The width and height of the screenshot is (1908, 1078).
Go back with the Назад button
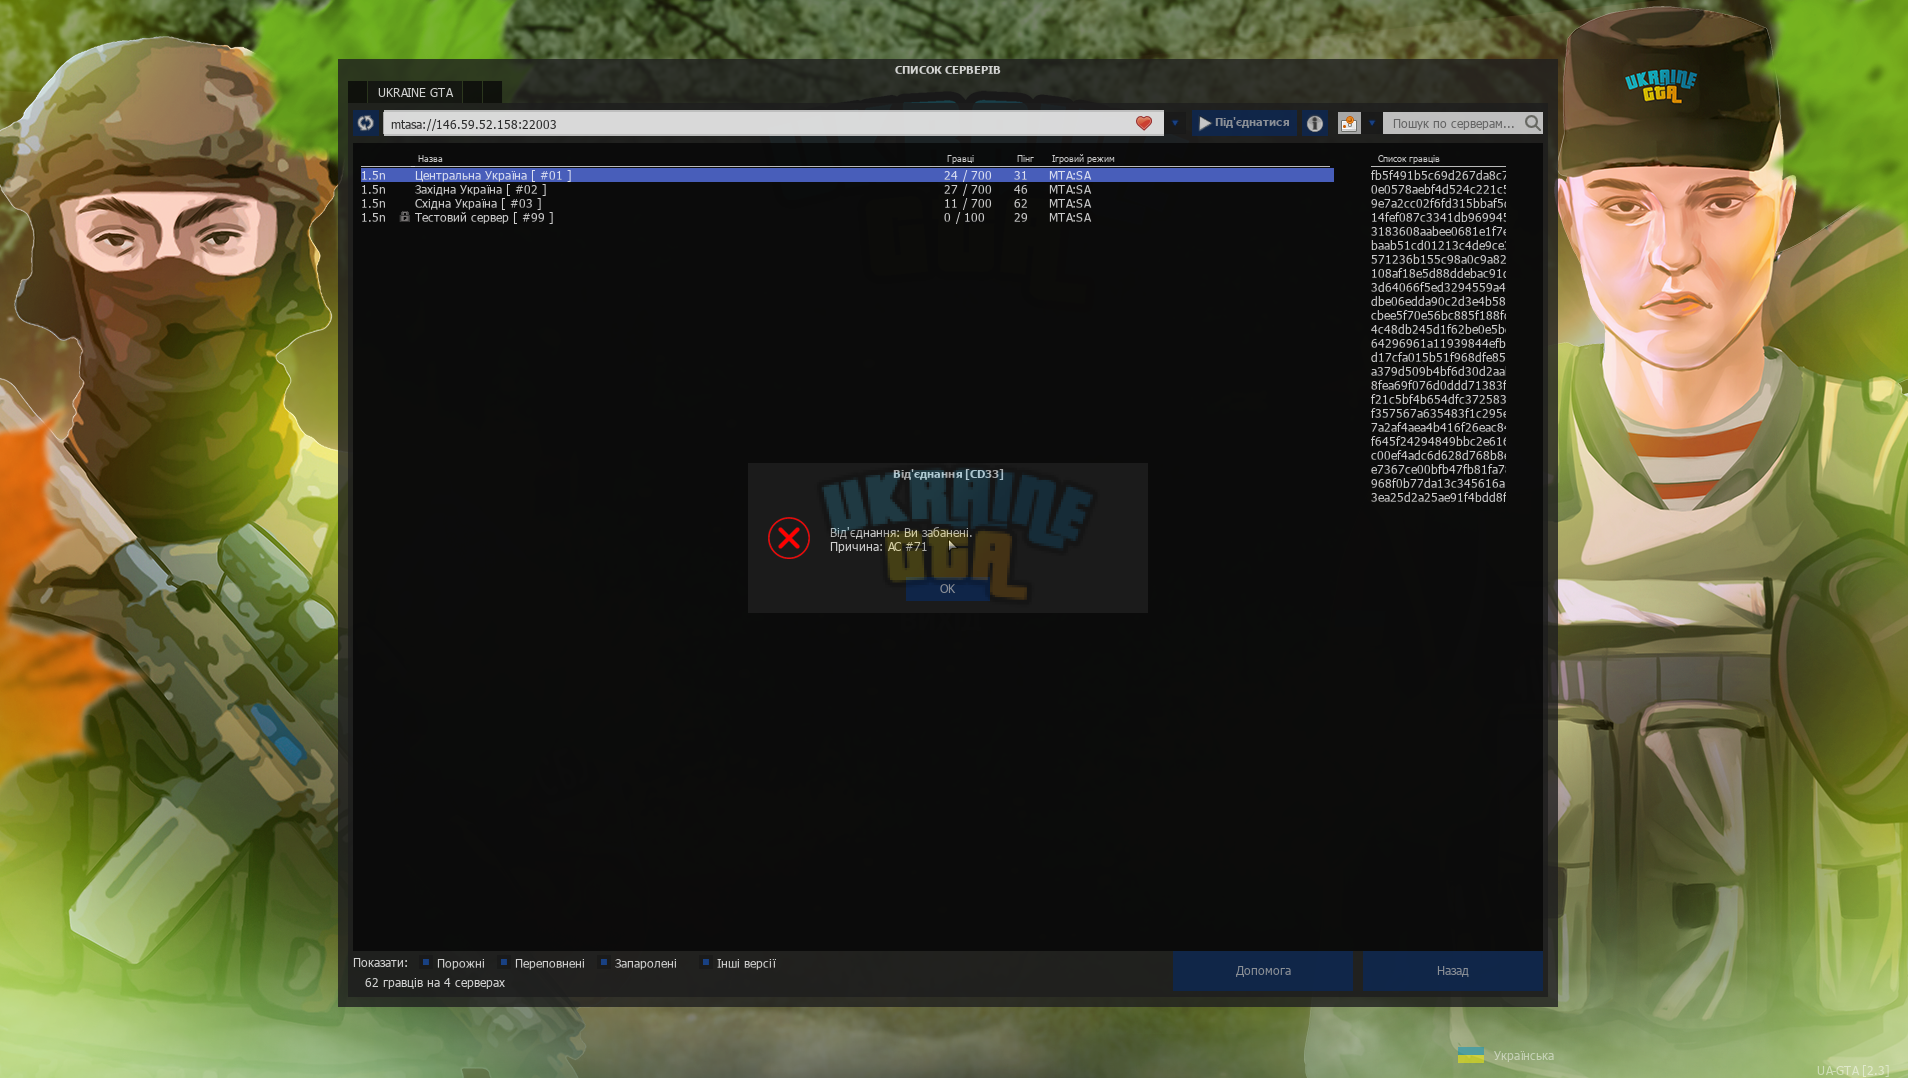[1452, 971]
